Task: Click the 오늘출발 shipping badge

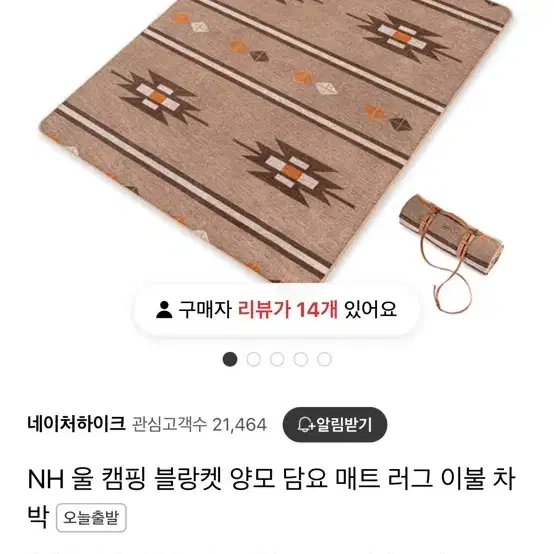Action: 91,518
